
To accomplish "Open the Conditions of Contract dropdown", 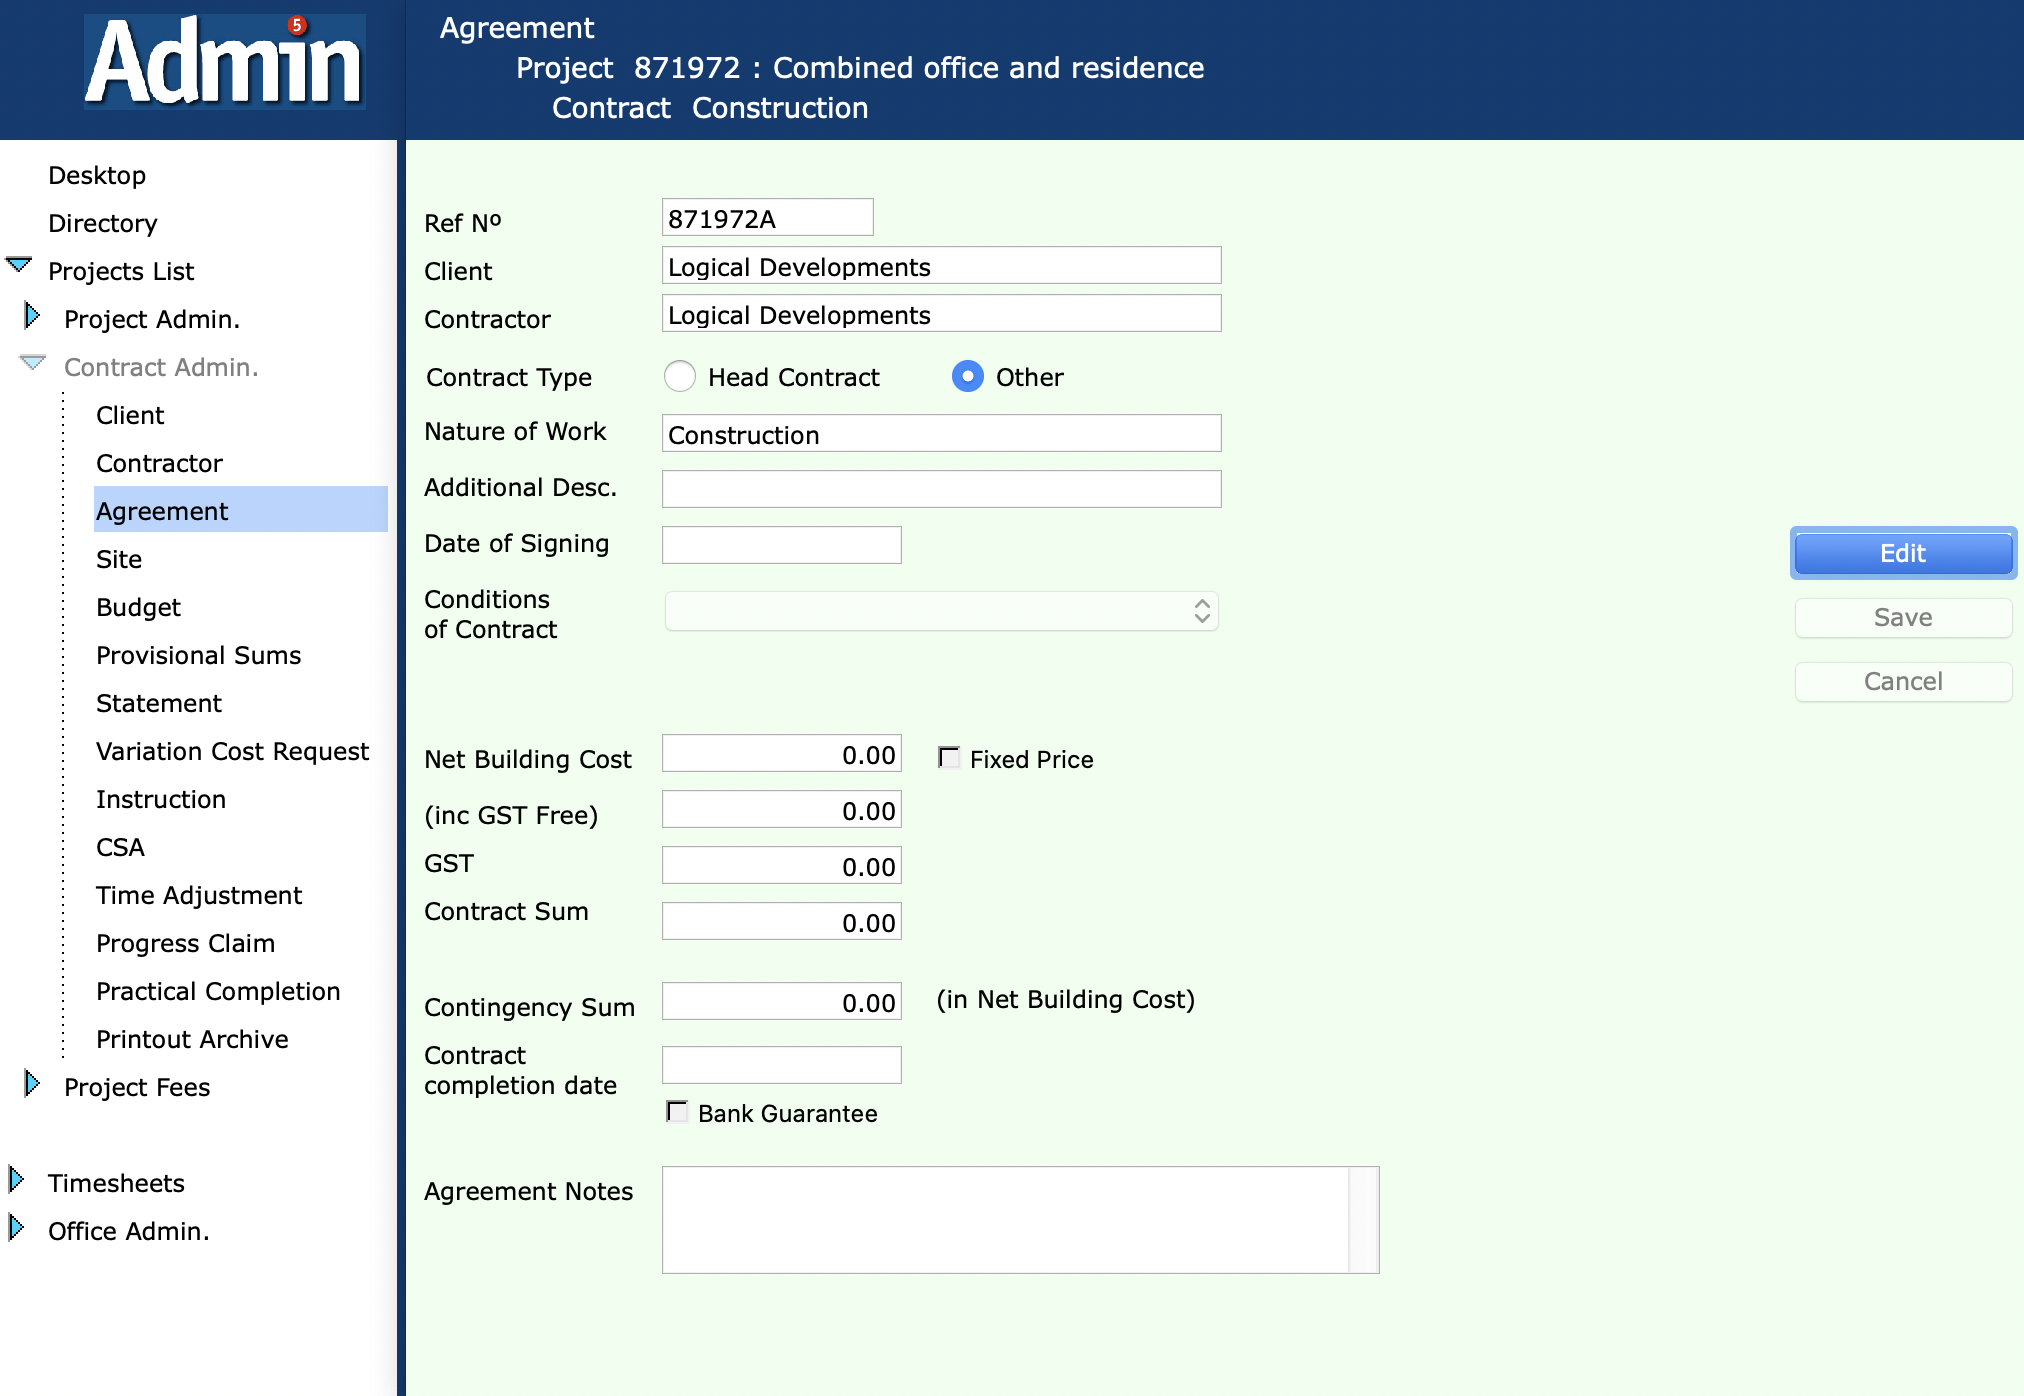I will point(941,611).
